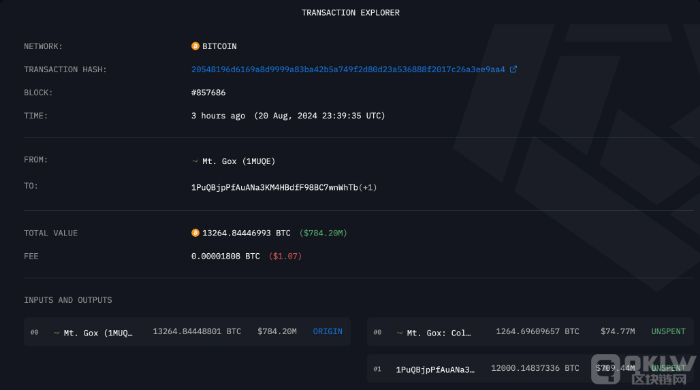
Task: Click the ORIGIN tag on input row
Action: (328, 331)
